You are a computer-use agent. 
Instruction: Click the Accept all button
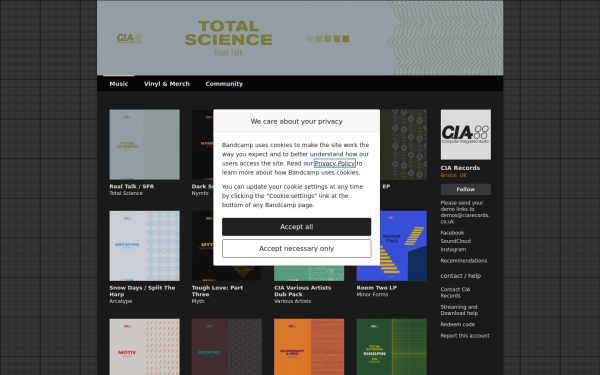coord(296,227)
